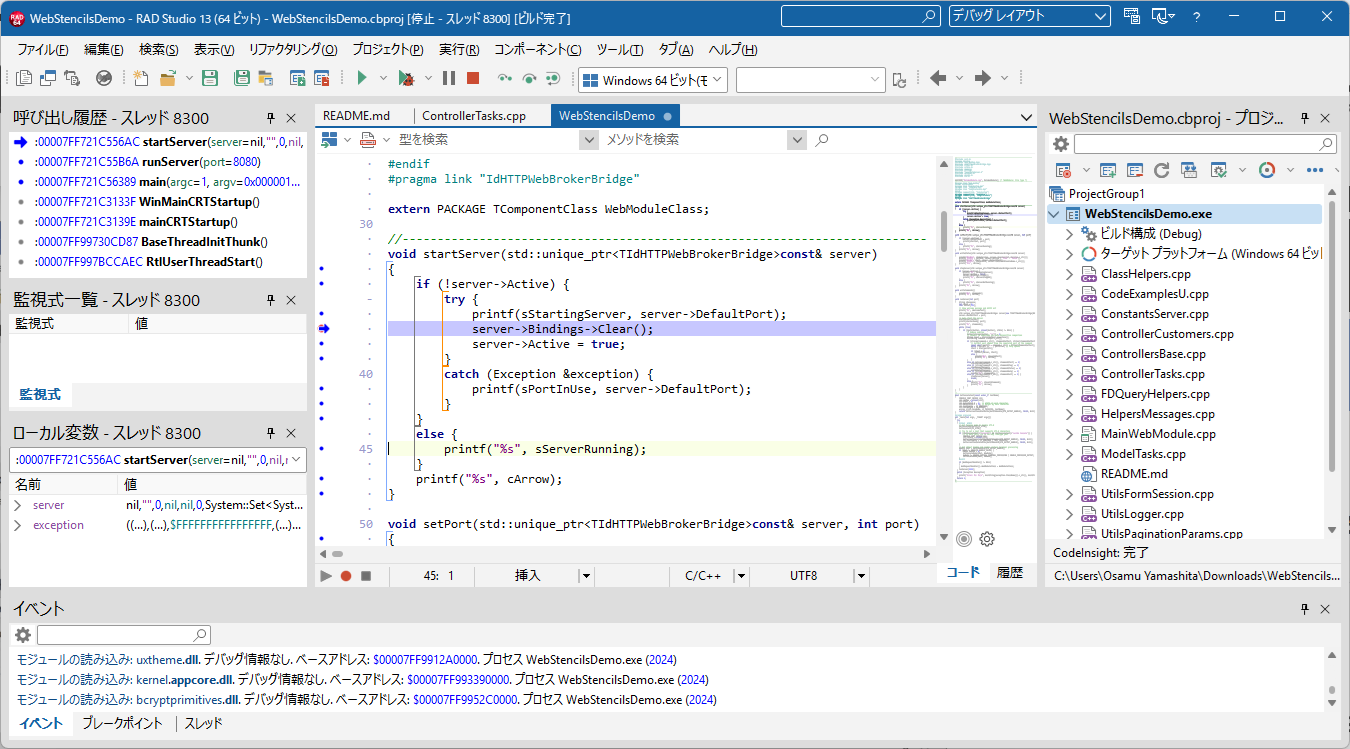Click the project manager search field
1350x749 pixels.
tap(1206, 144)
